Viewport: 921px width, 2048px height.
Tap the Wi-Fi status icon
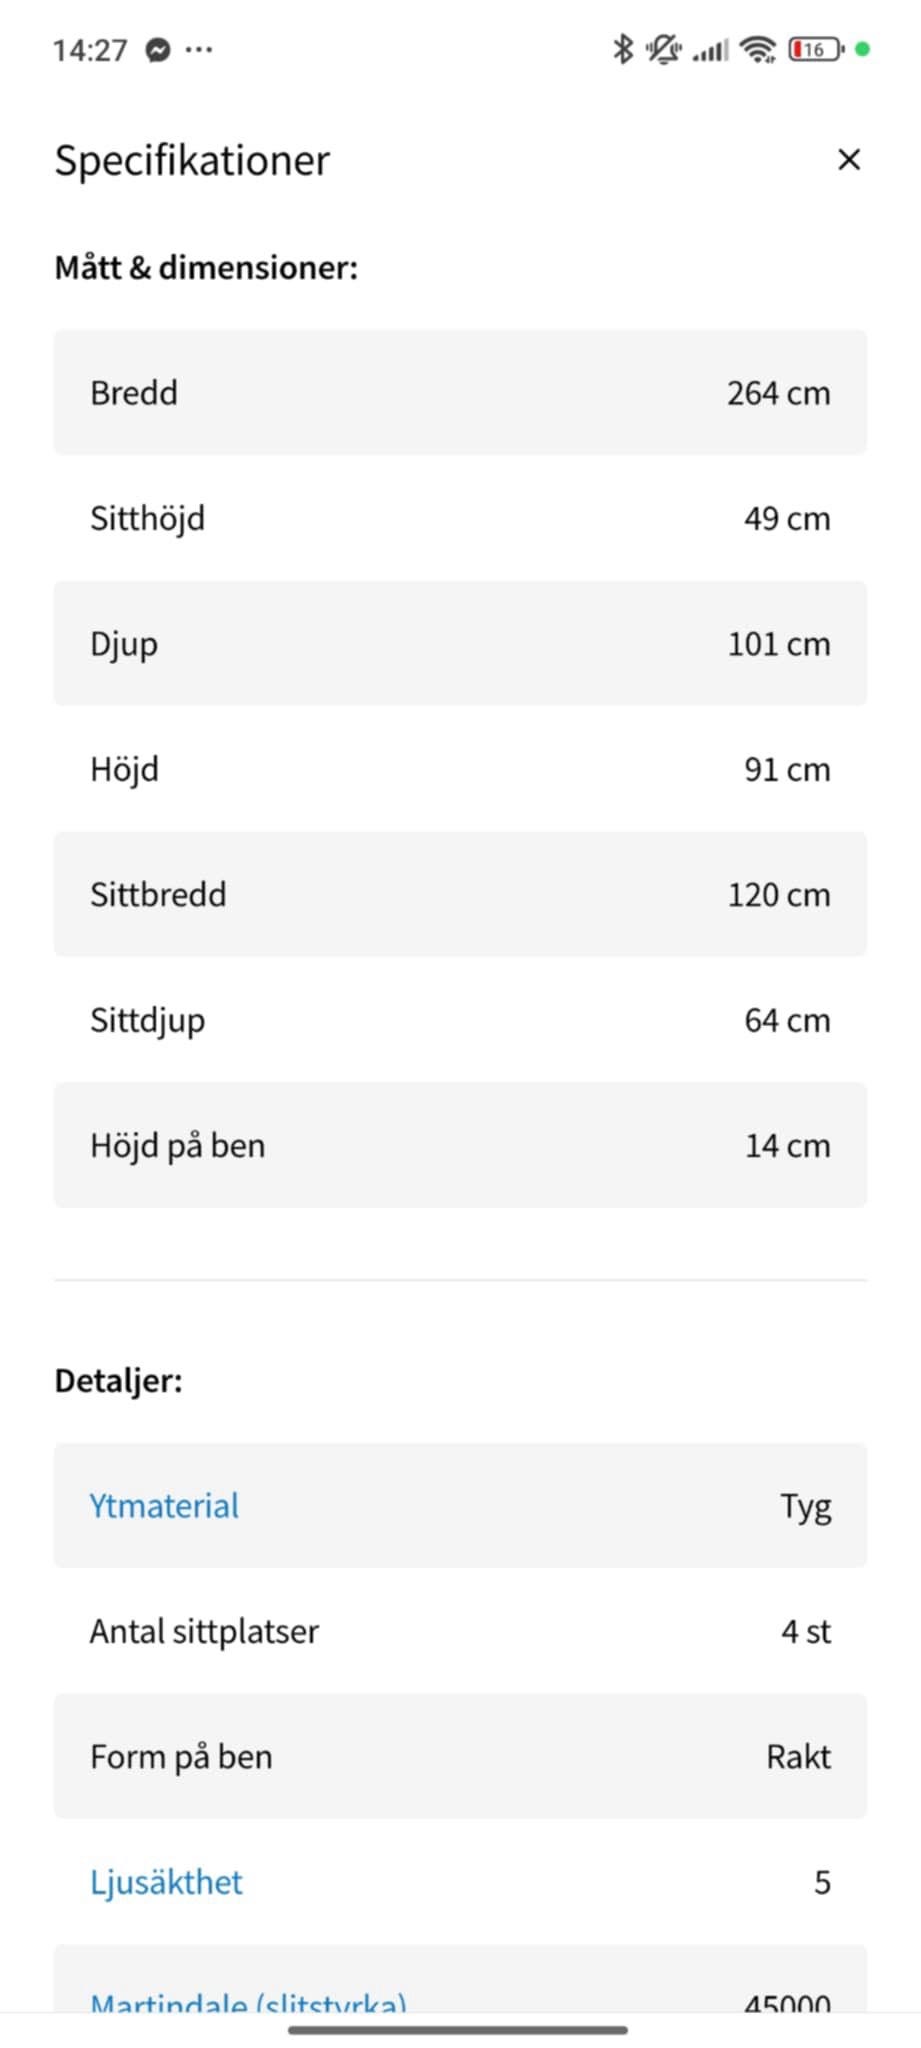pyautogui.click(x=758, y=48)
